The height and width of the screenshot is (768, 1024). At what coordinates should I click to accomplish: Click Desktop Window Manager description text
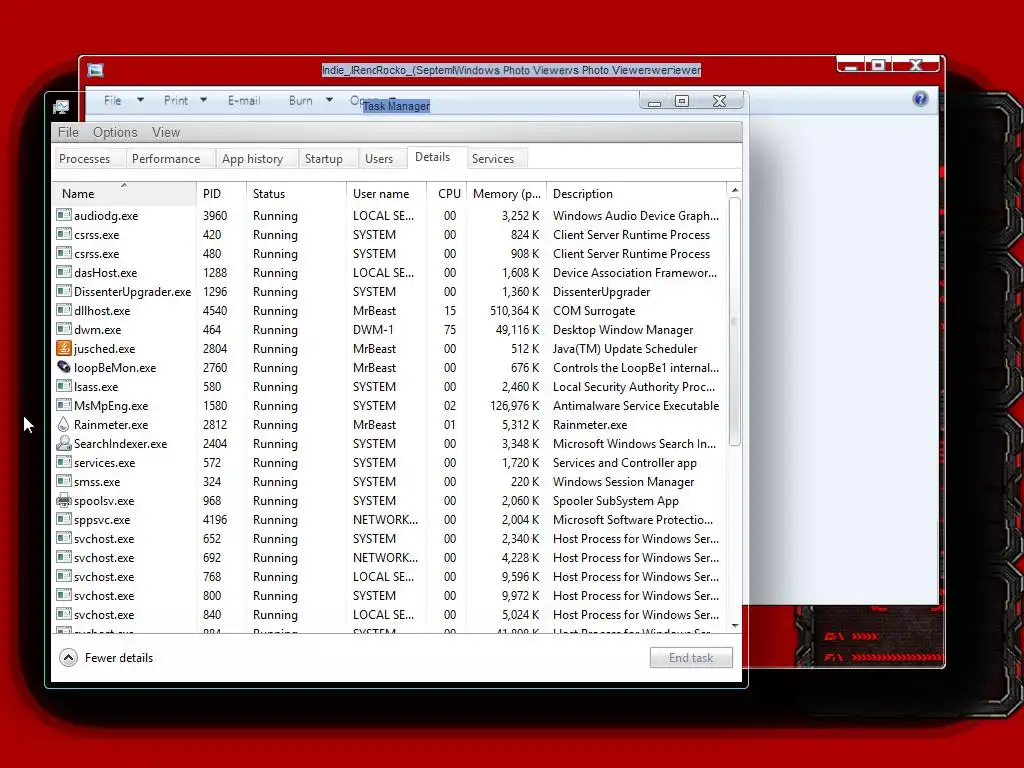623,330
